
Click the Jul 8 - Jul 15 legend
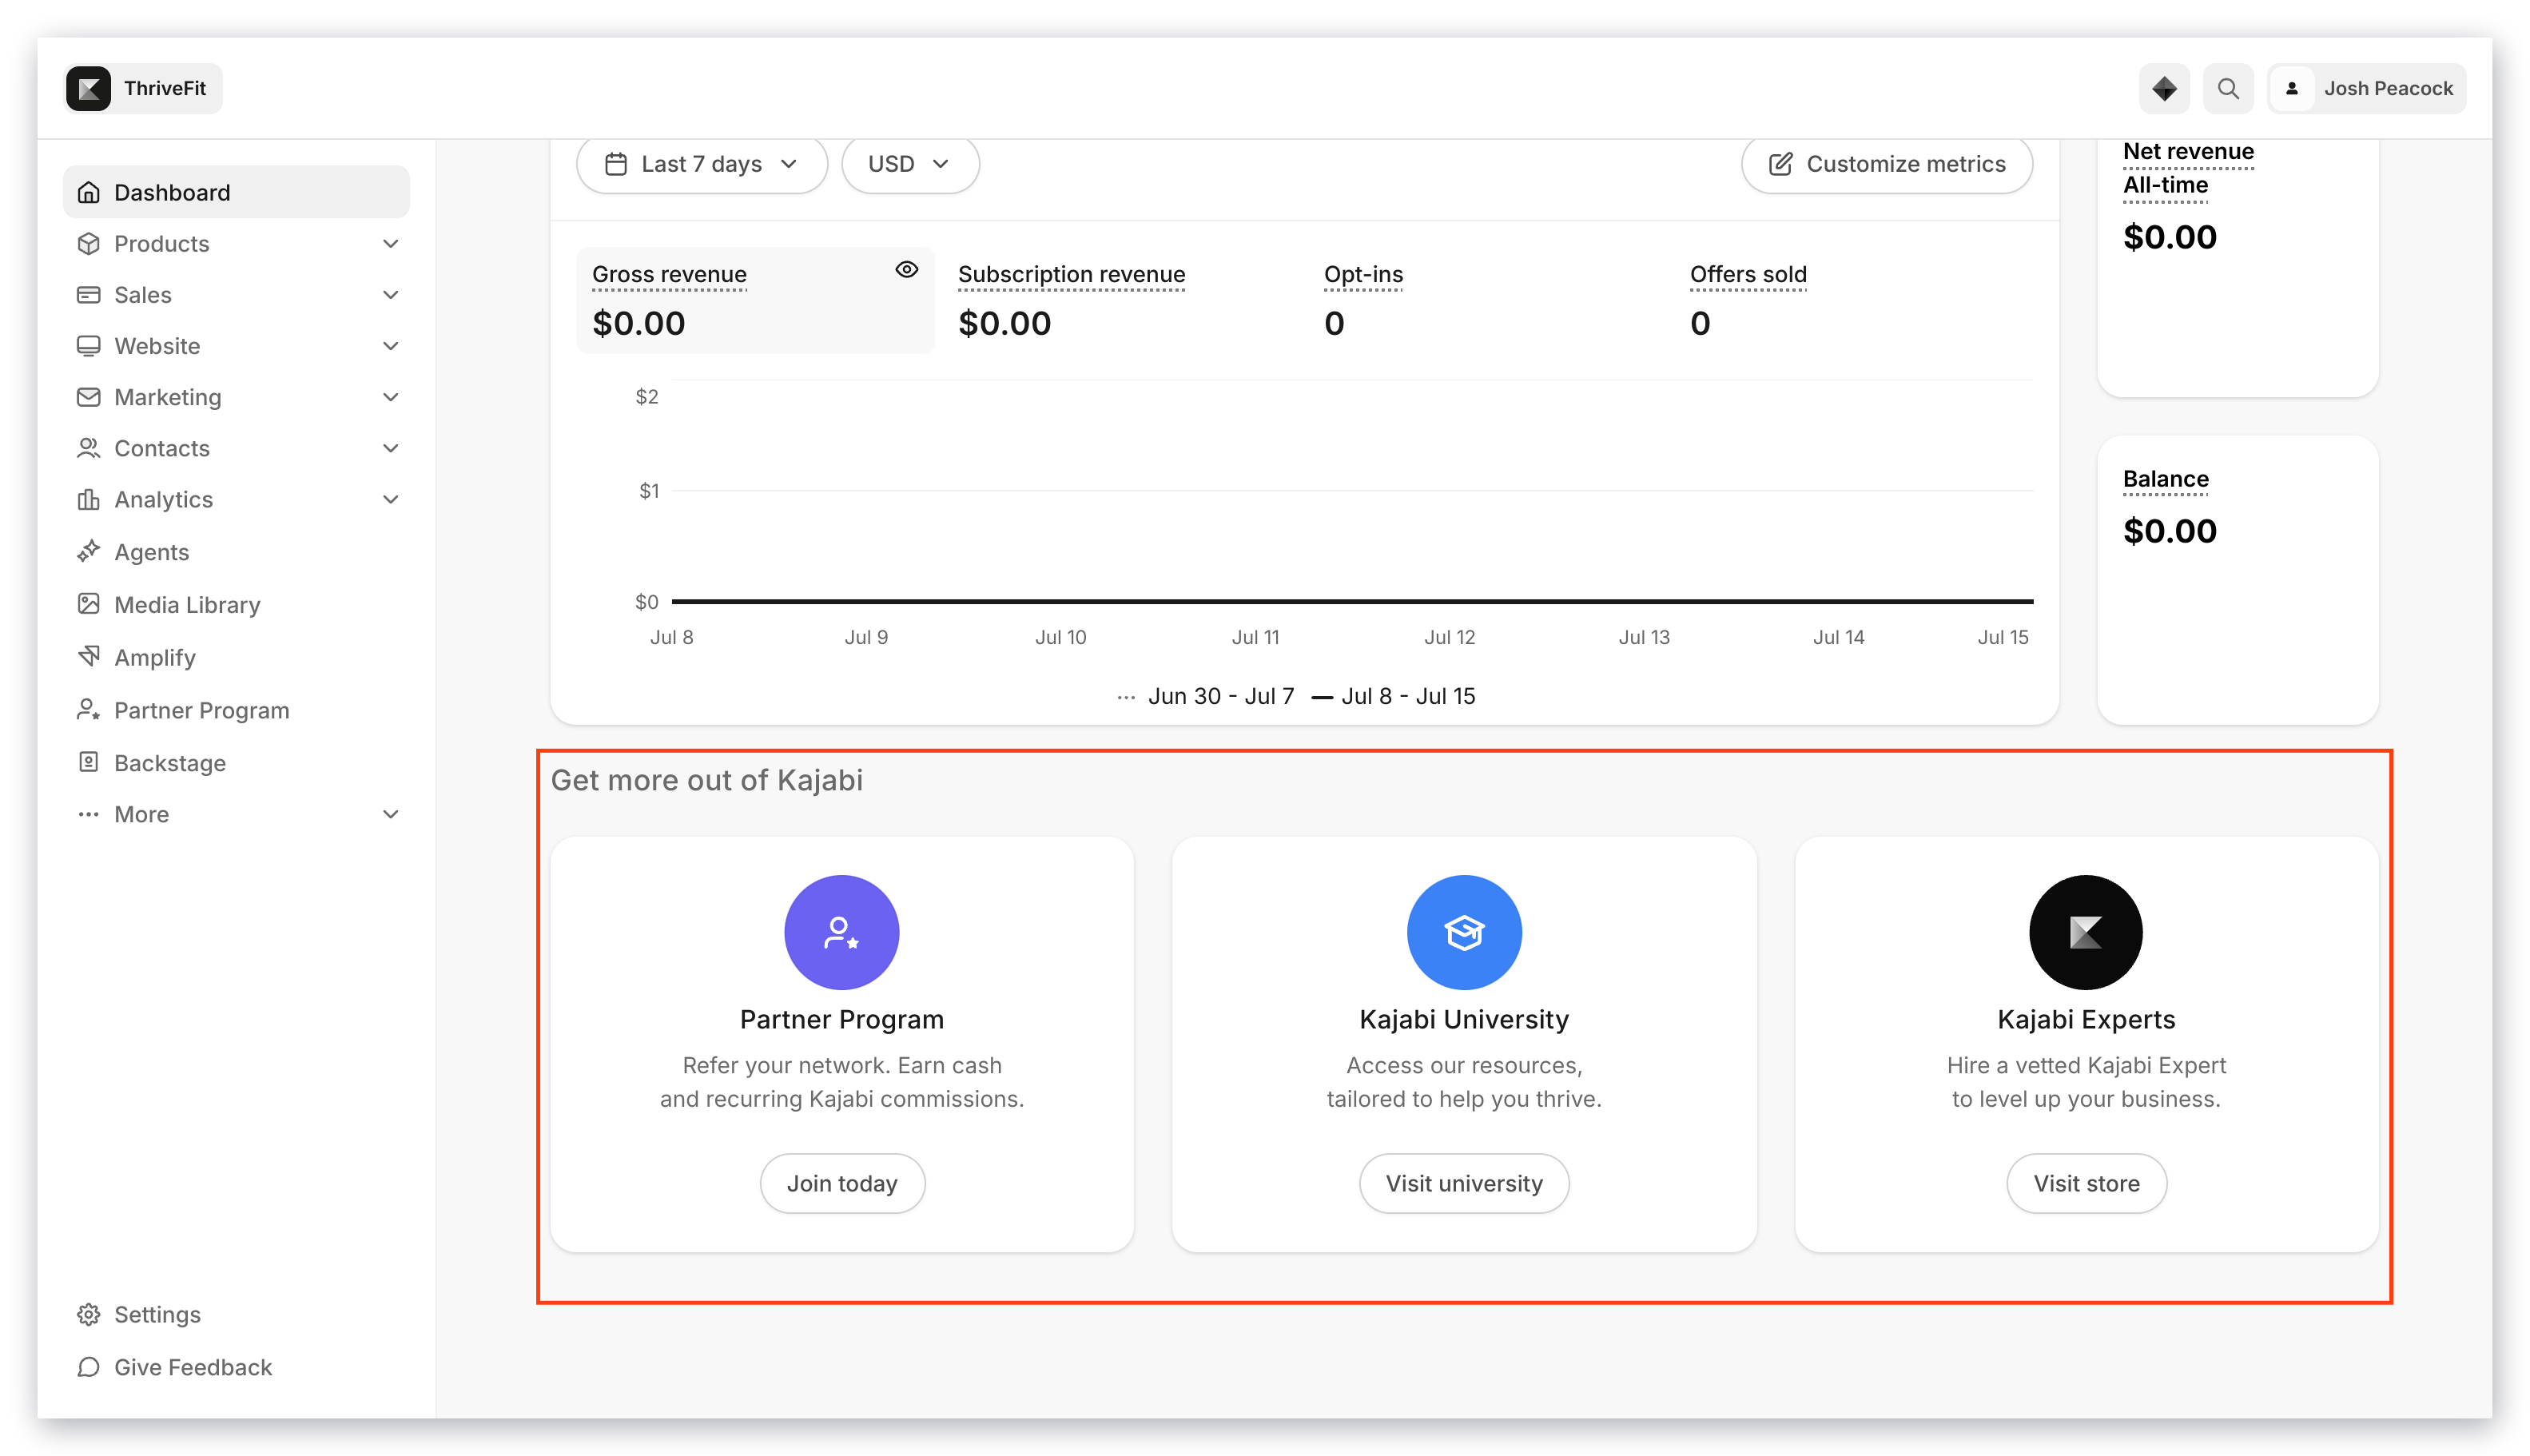click(1393, 696)
